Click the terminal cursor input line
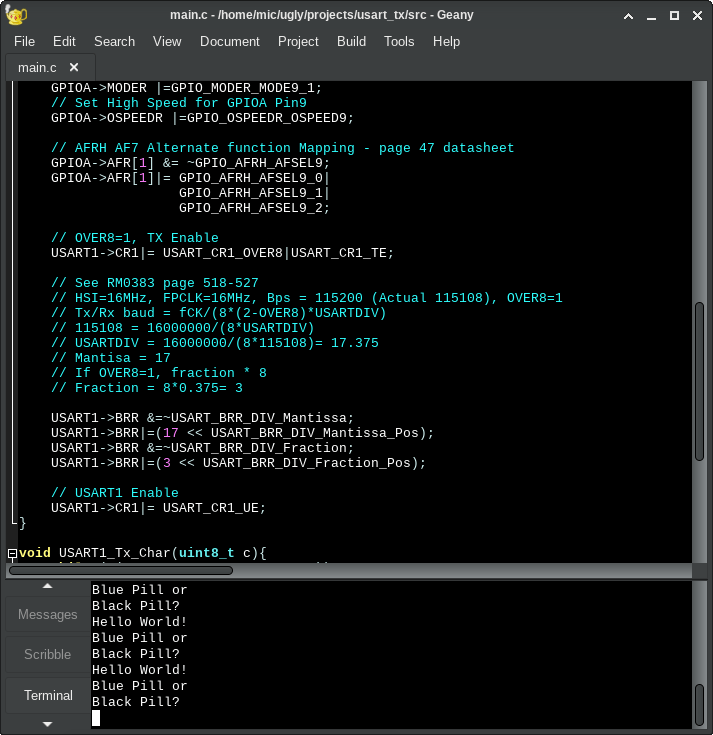713x735 pixels. [96, 718]
